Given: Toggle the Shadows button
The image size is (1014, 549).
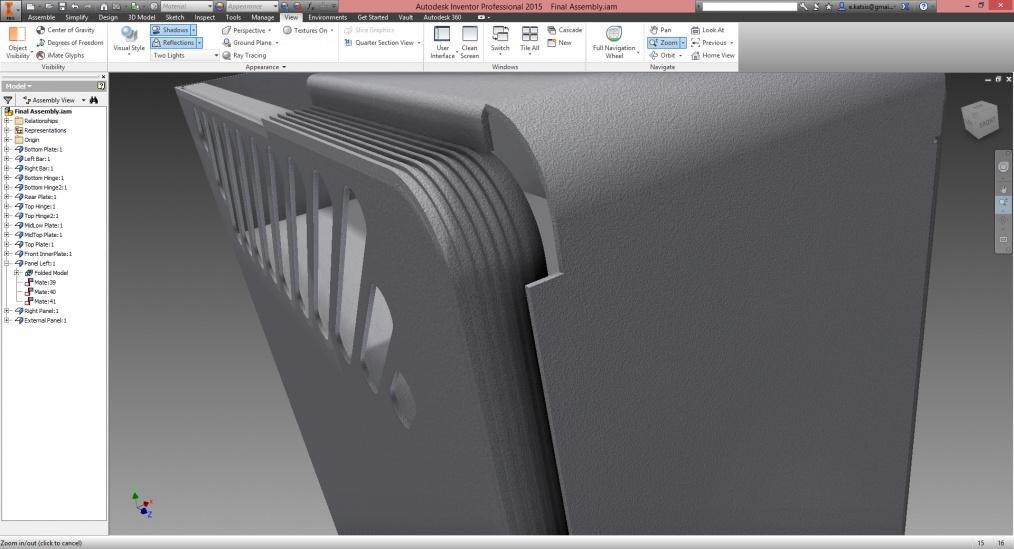Looking at the screenshot, I should pyautogui.click(x=170, y=30).
